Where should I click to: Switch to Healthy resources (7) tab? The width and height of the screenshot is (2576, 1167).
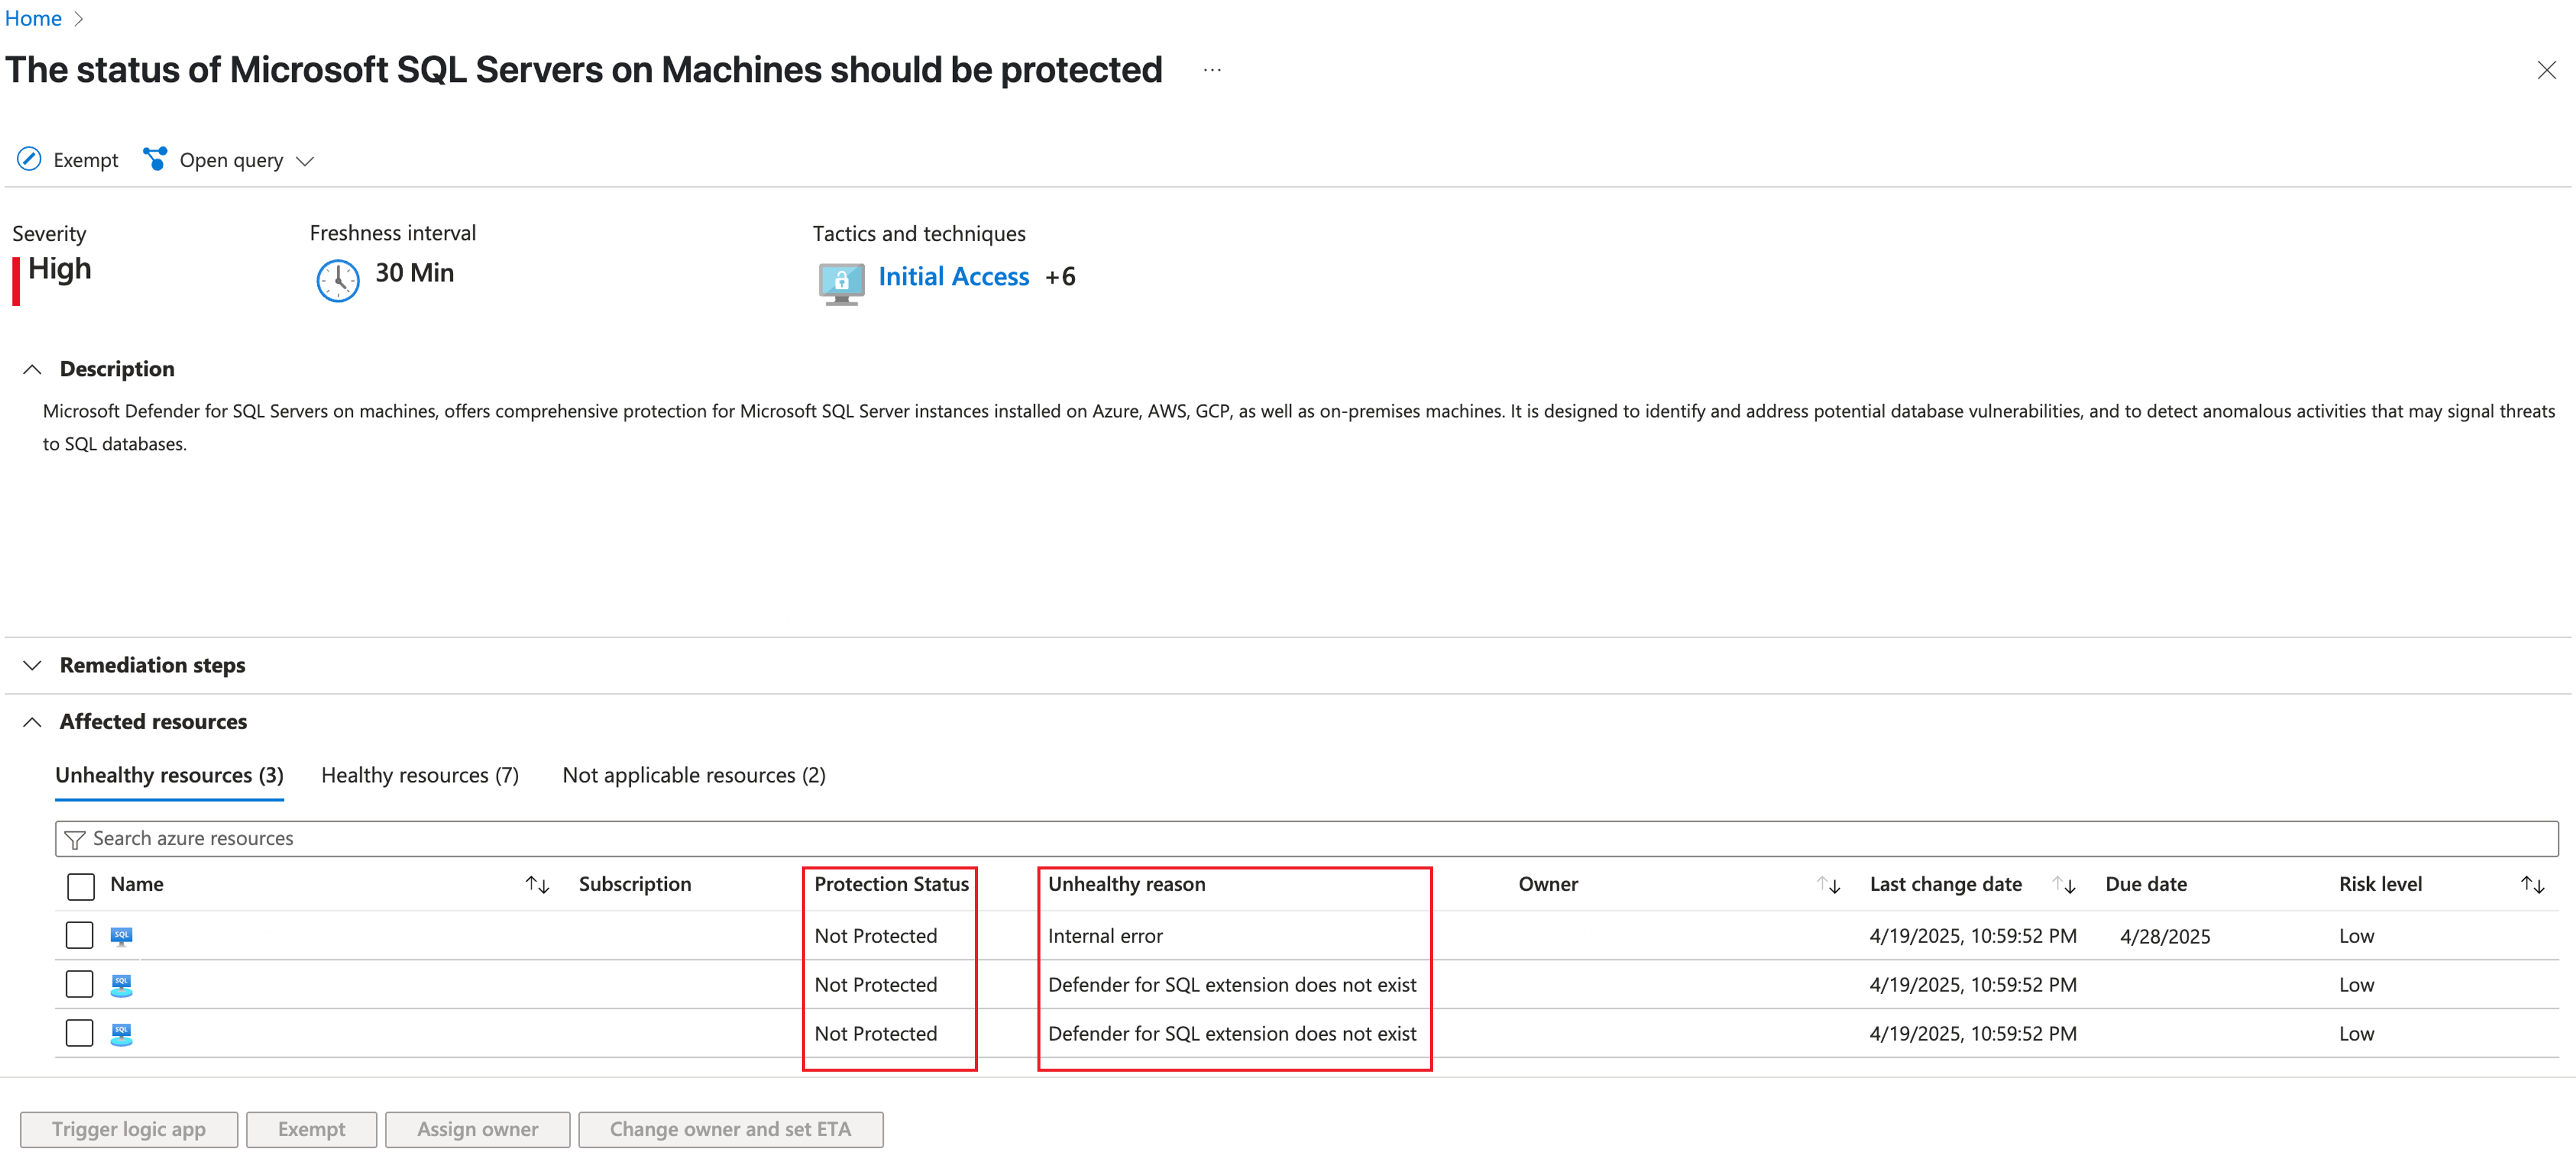(x=419, y=775)
